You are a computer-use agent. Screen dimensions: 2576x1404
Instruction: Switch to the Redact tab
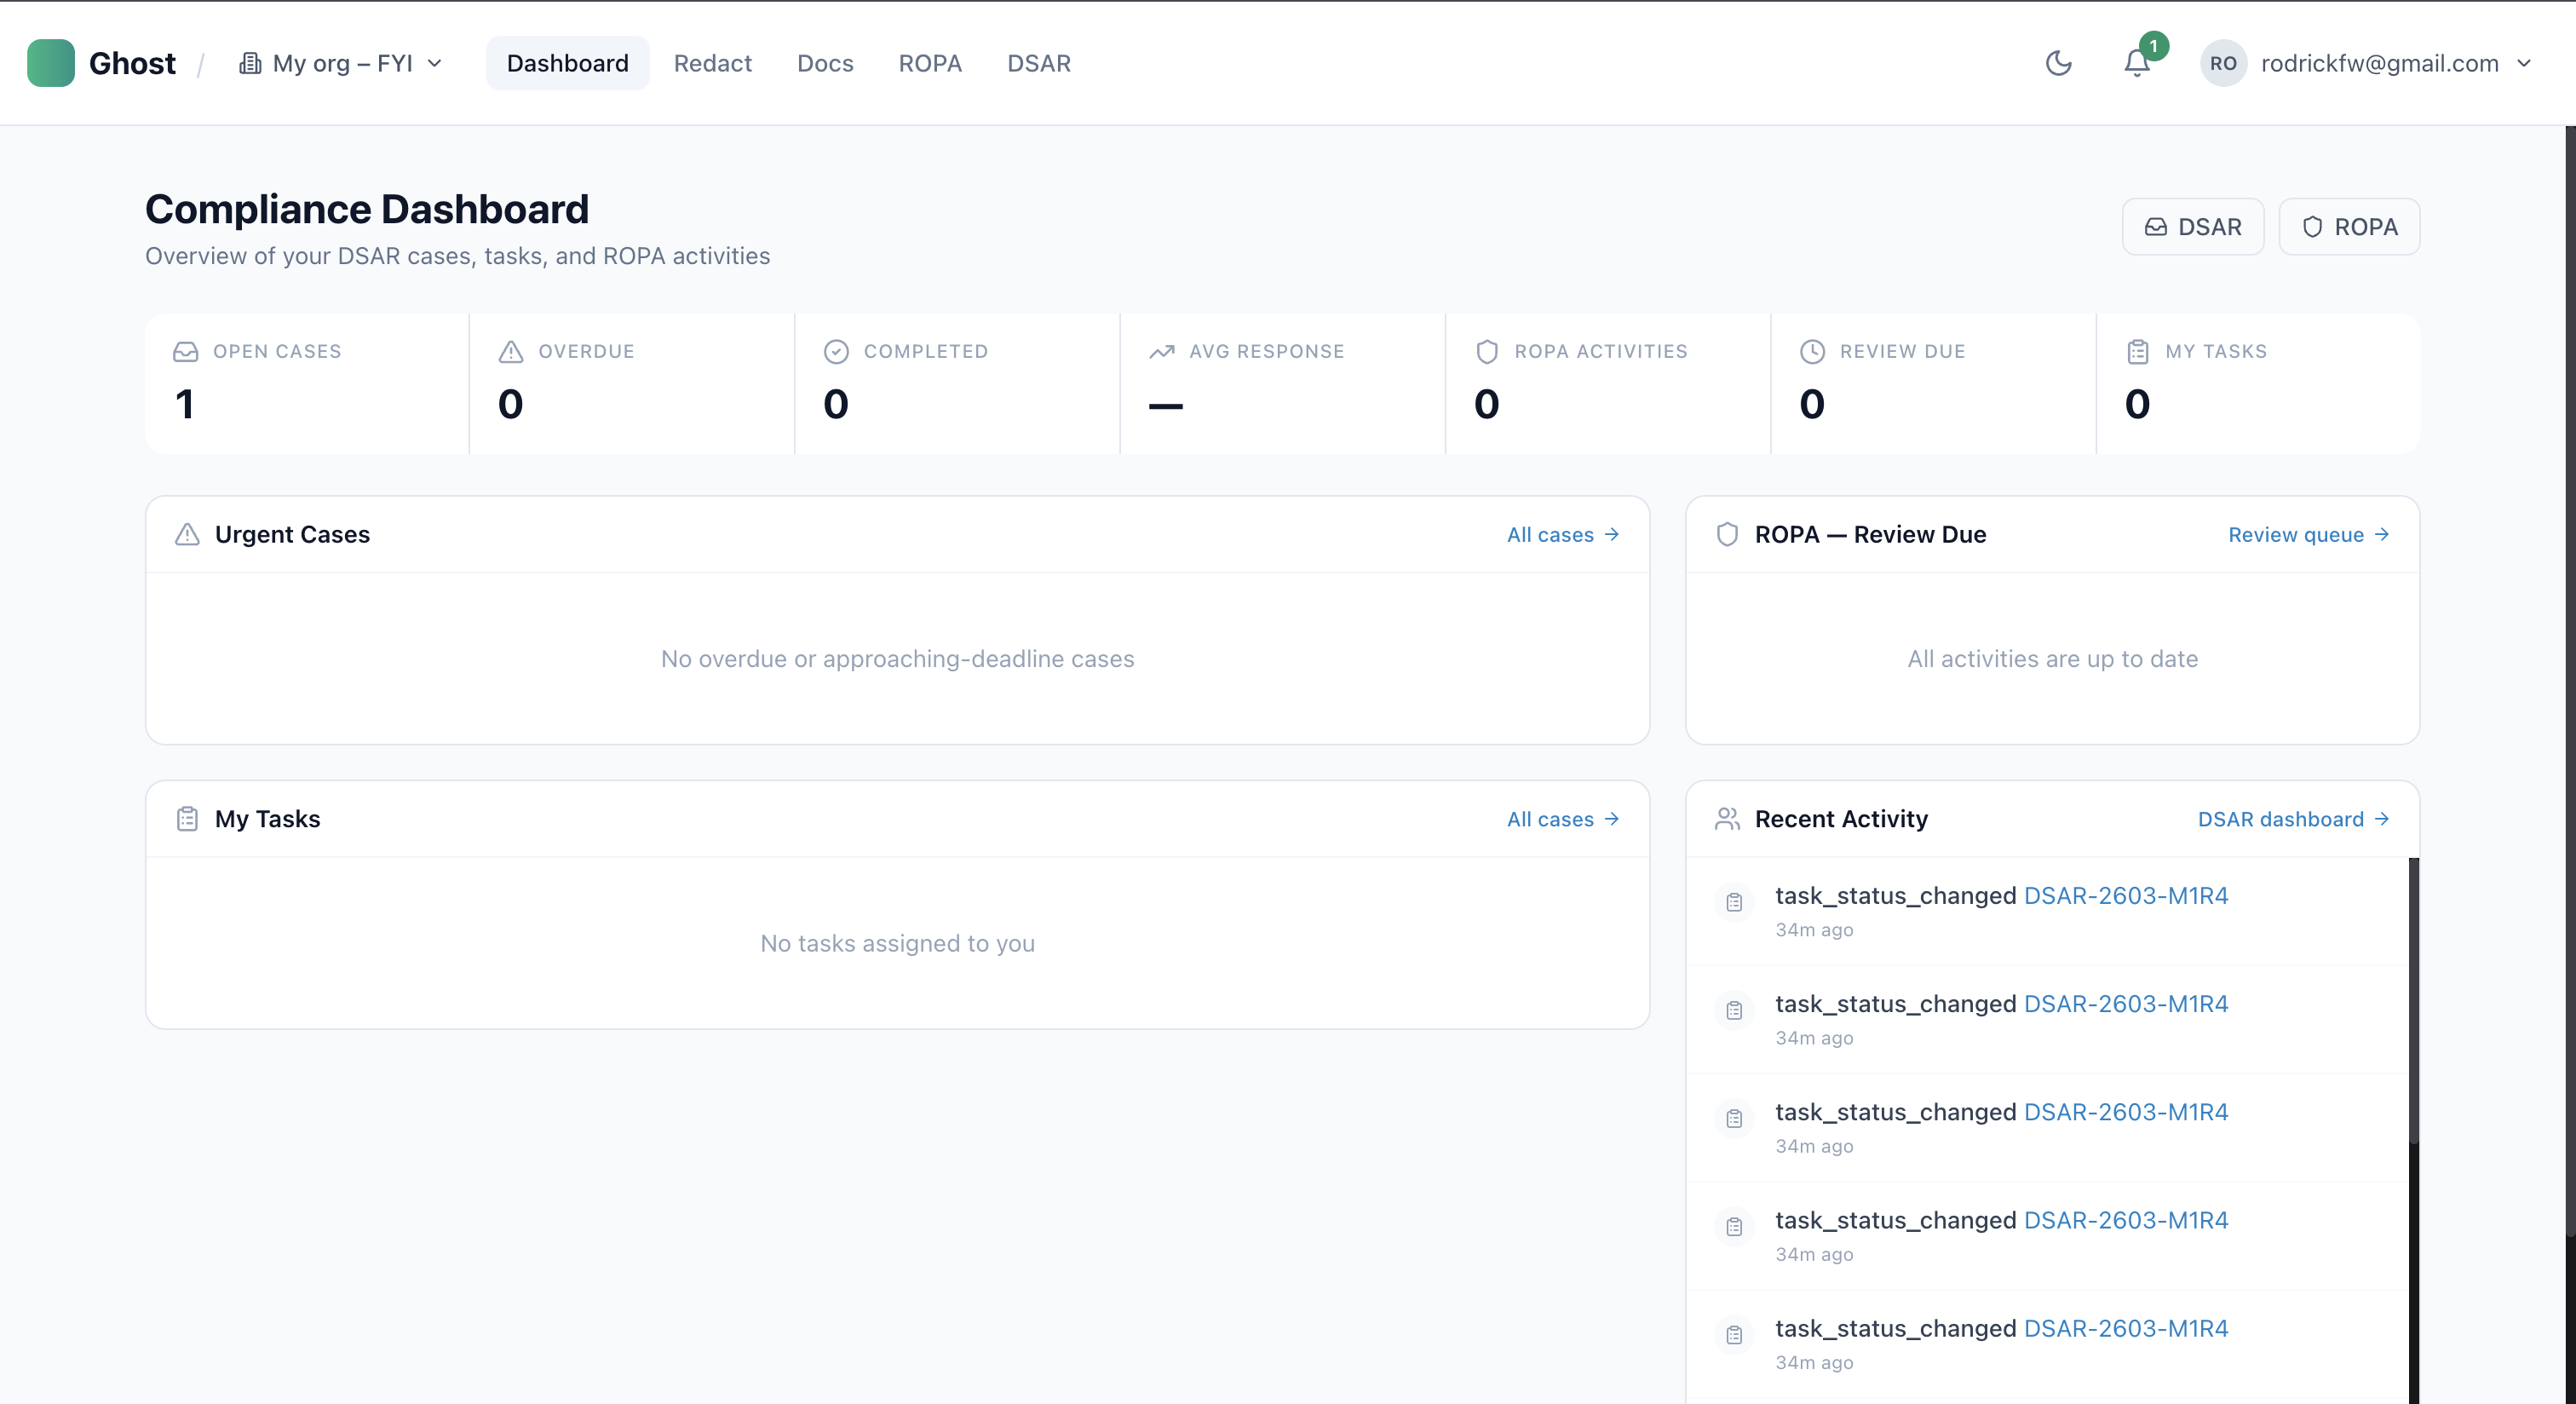point(712,63)
